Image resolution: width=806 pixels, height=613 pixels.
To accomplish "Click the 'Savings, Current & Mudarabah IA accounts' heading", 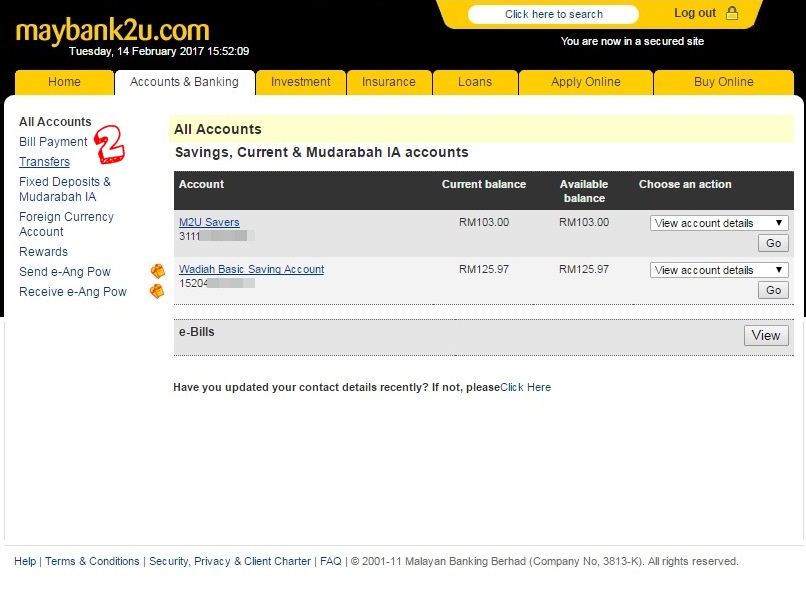I will (x=322, y=153).
